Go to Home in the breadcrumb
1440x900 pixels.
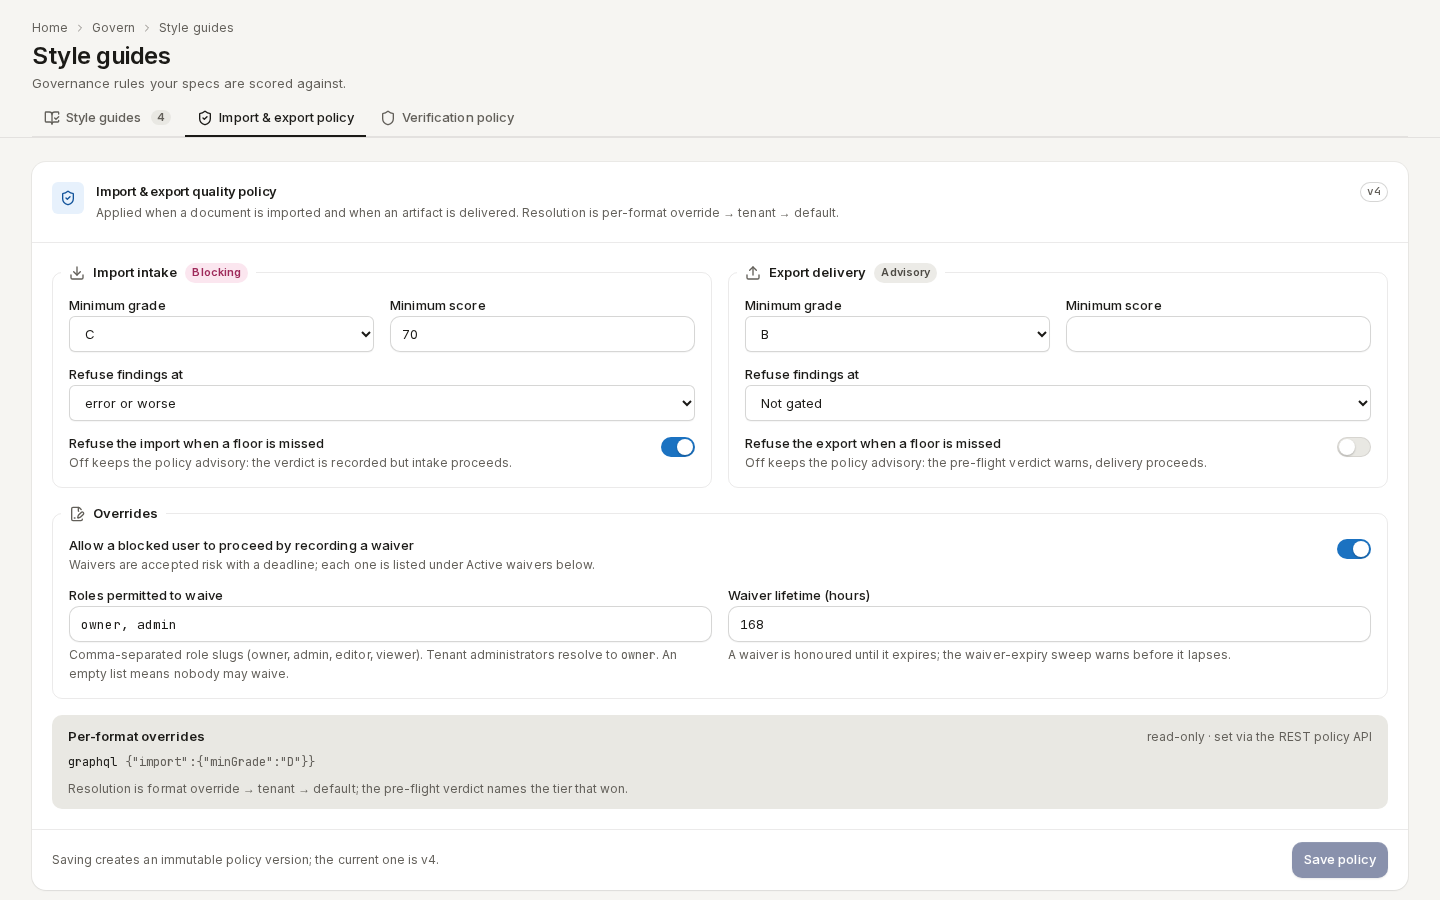(x=50, y=28)
